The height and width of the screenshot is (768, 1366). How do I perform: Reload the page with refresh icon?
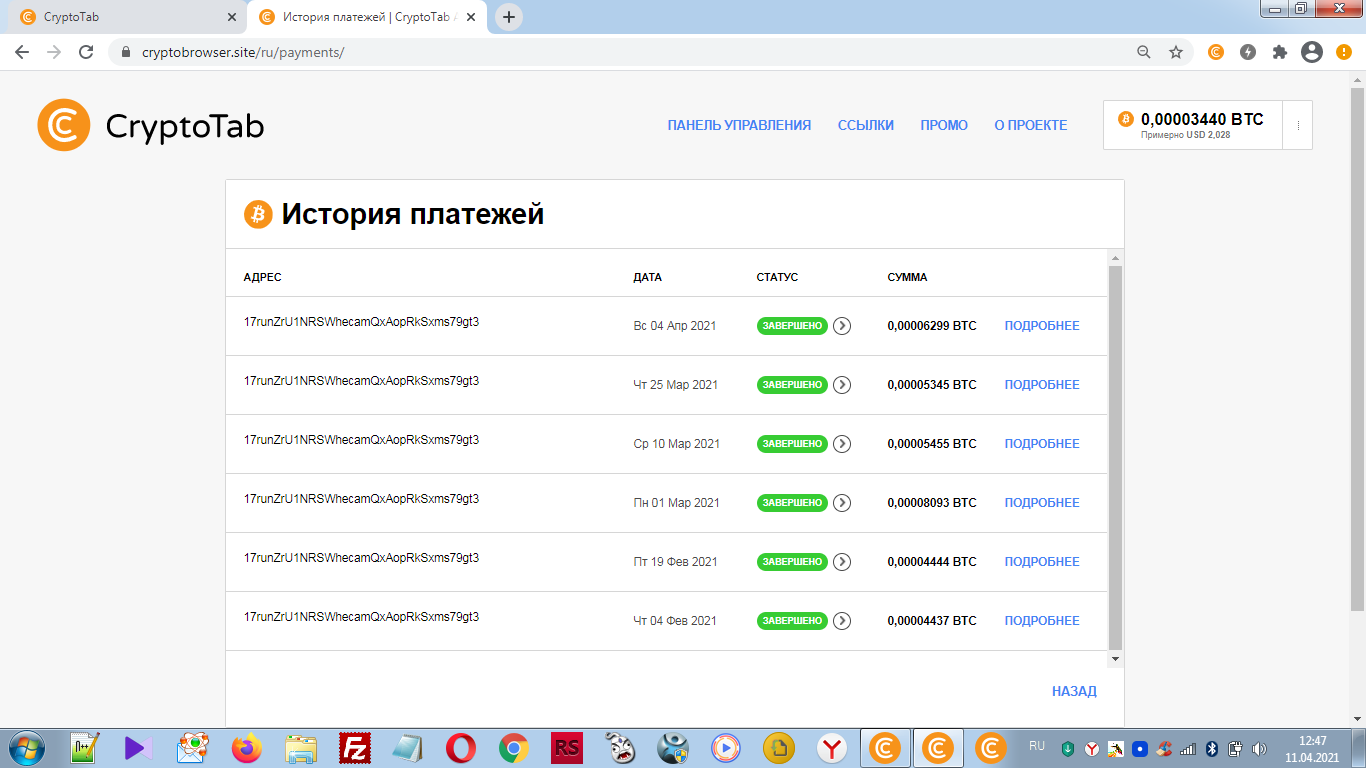[86, 52]
